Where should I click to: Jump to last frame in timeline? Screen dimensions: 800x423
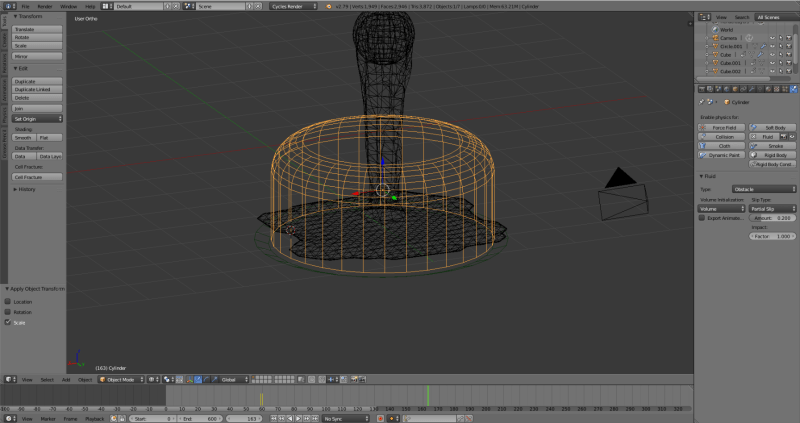coord(315,418)
